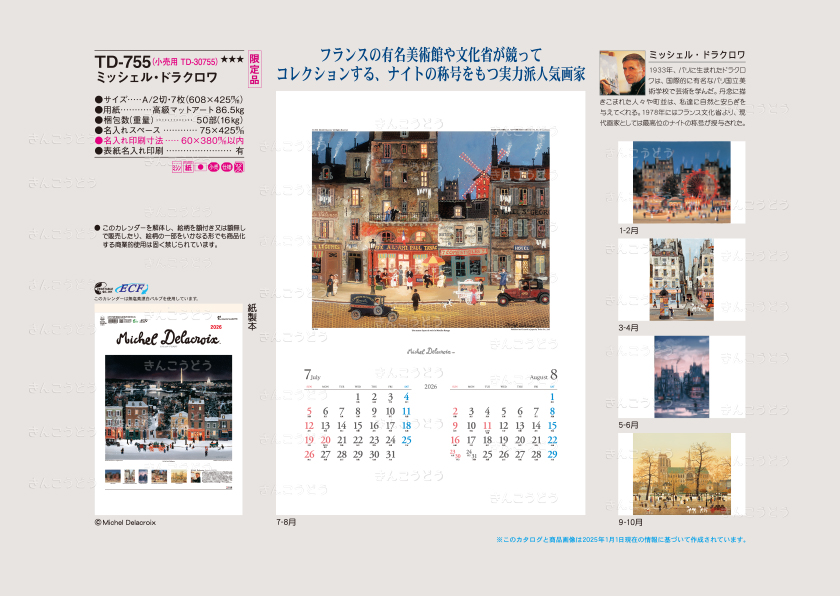This screenshot has height=596, width=840.
Task: Click the commercial-use prohibition notice paragraph
Action: 170,236
